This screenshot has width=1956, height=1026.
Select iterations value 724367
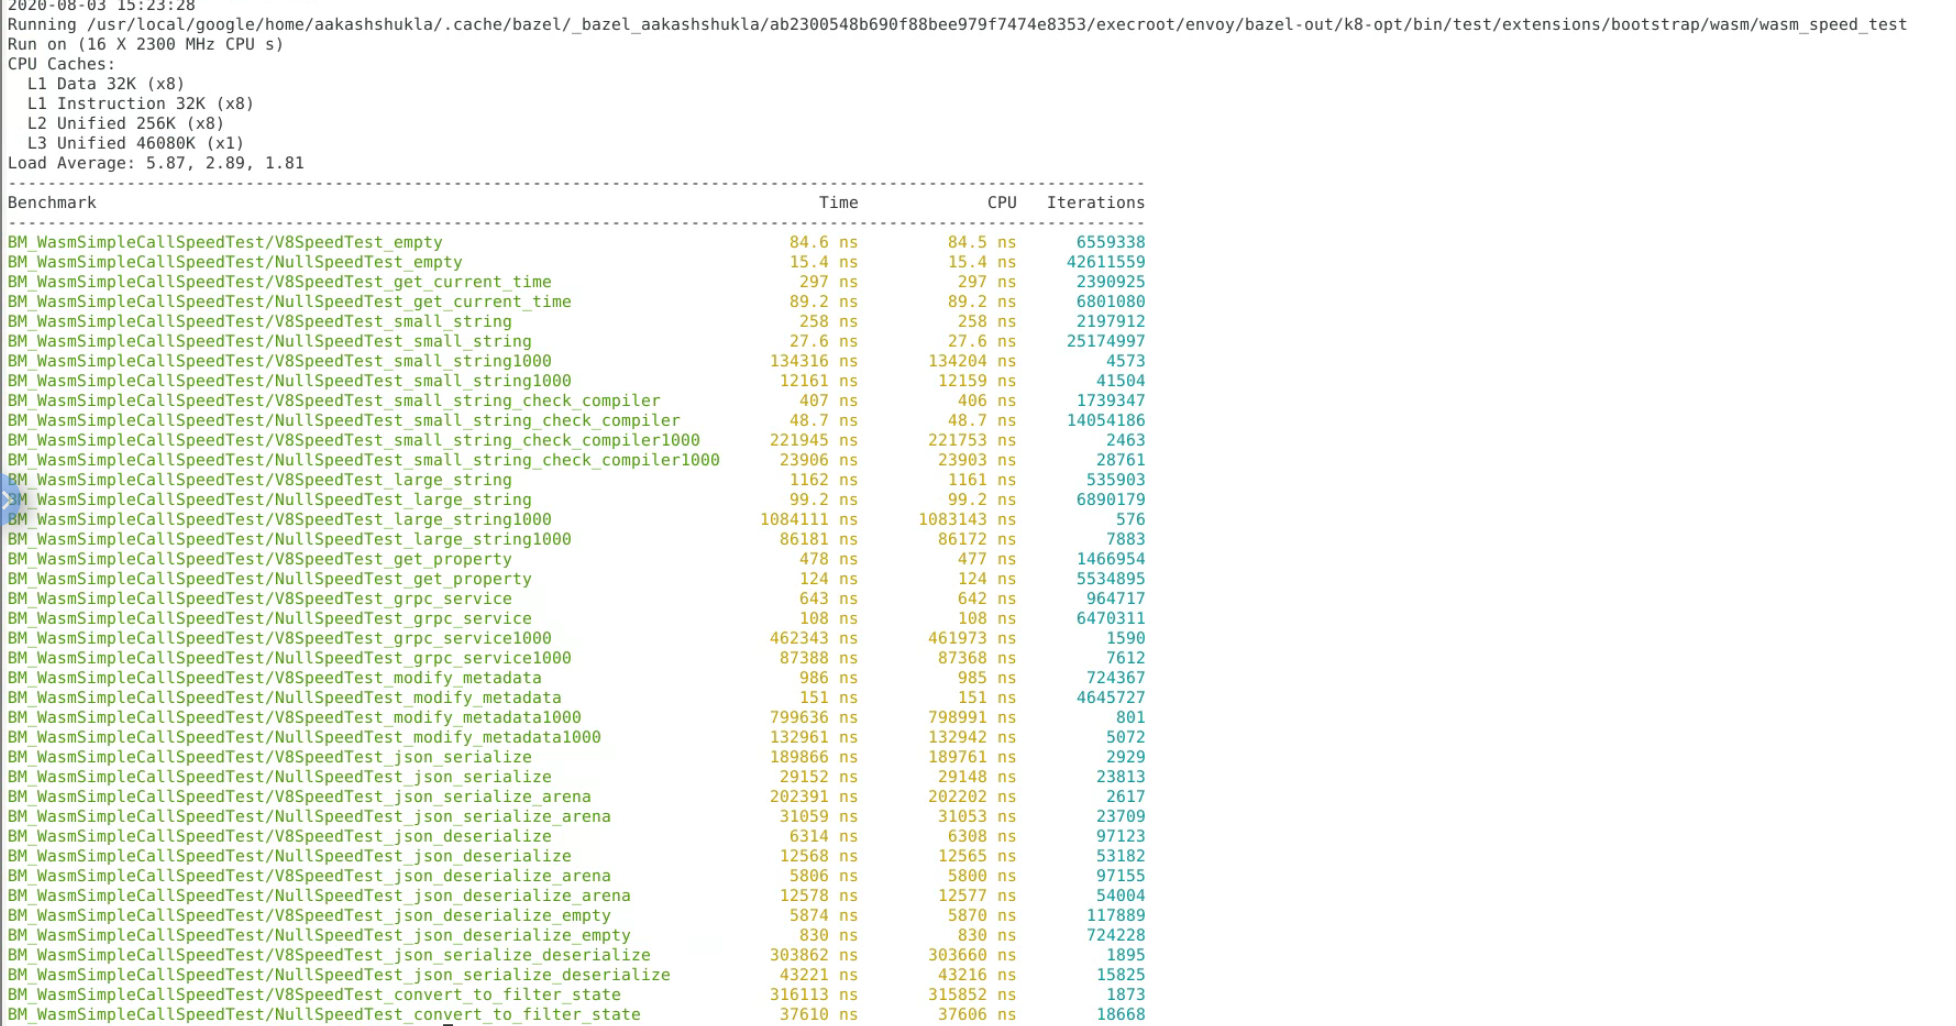click(x=1116, y=678)
